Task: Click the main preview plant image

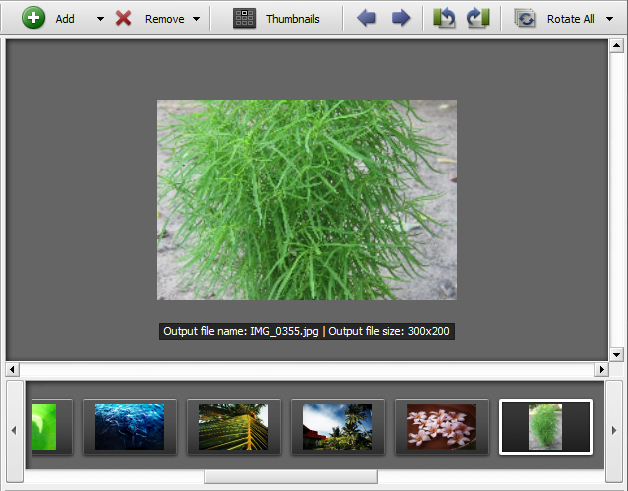Action: [x=307, y=200]
